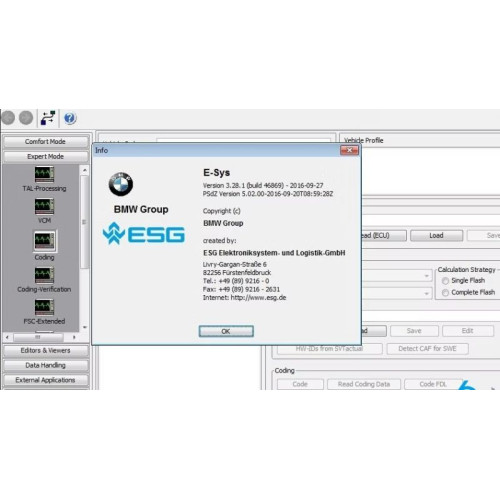The height and width of the screenshot is (500, 500).
Task: Open the Coding-Verification module icon
Action: point(44,275)
